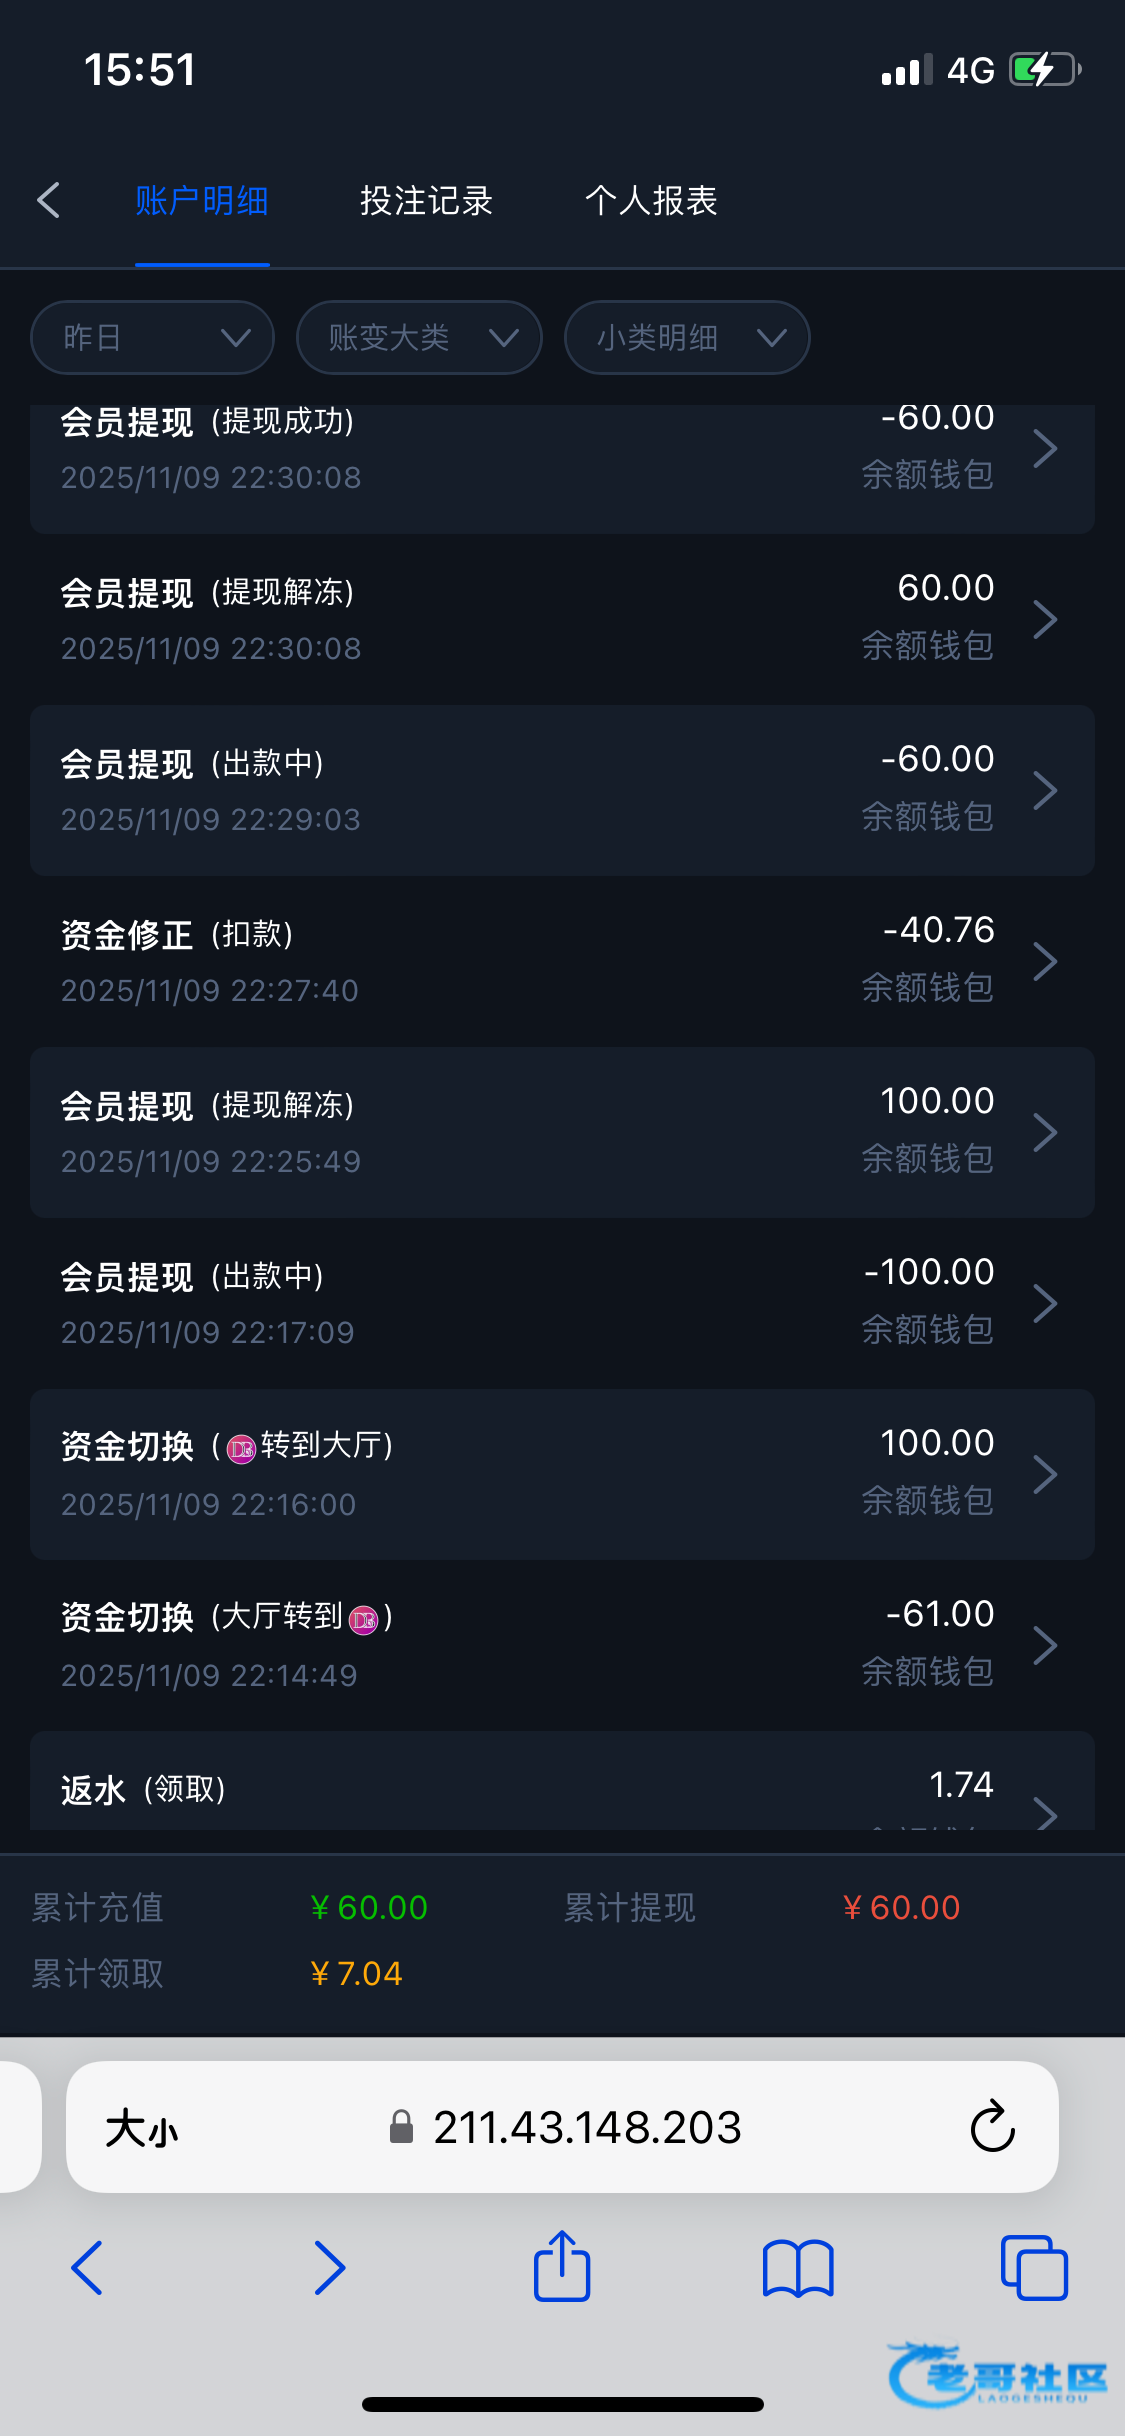Open the 小类明细 subcategory dropdown
The width and height of the screenshot is (1125, 2436).
[x=687, y=338]
